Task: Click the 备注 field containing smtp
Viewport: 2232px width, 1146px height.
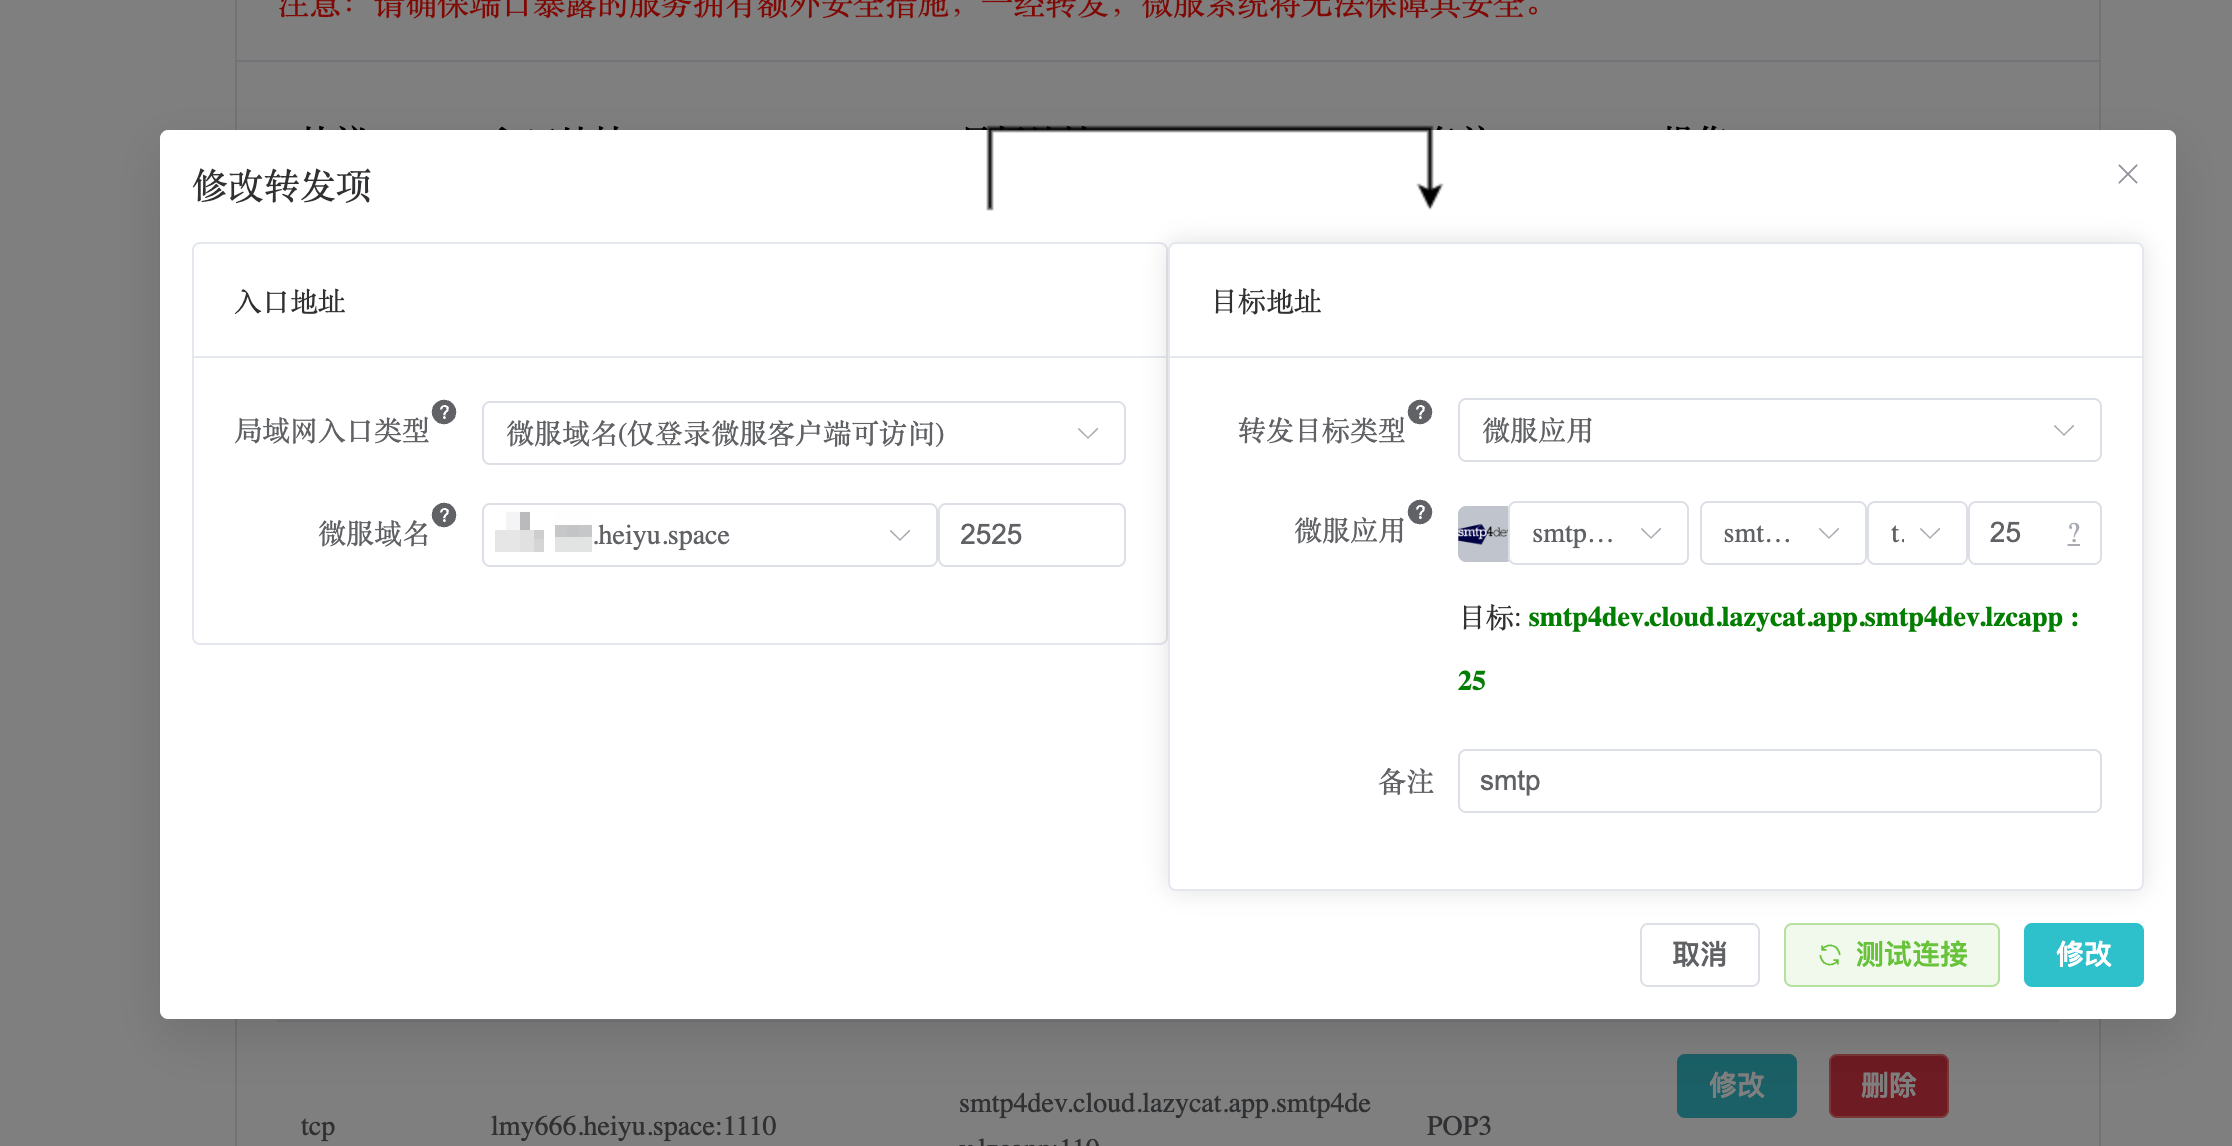Action: pyautogui.click(x=1779, y=781)
